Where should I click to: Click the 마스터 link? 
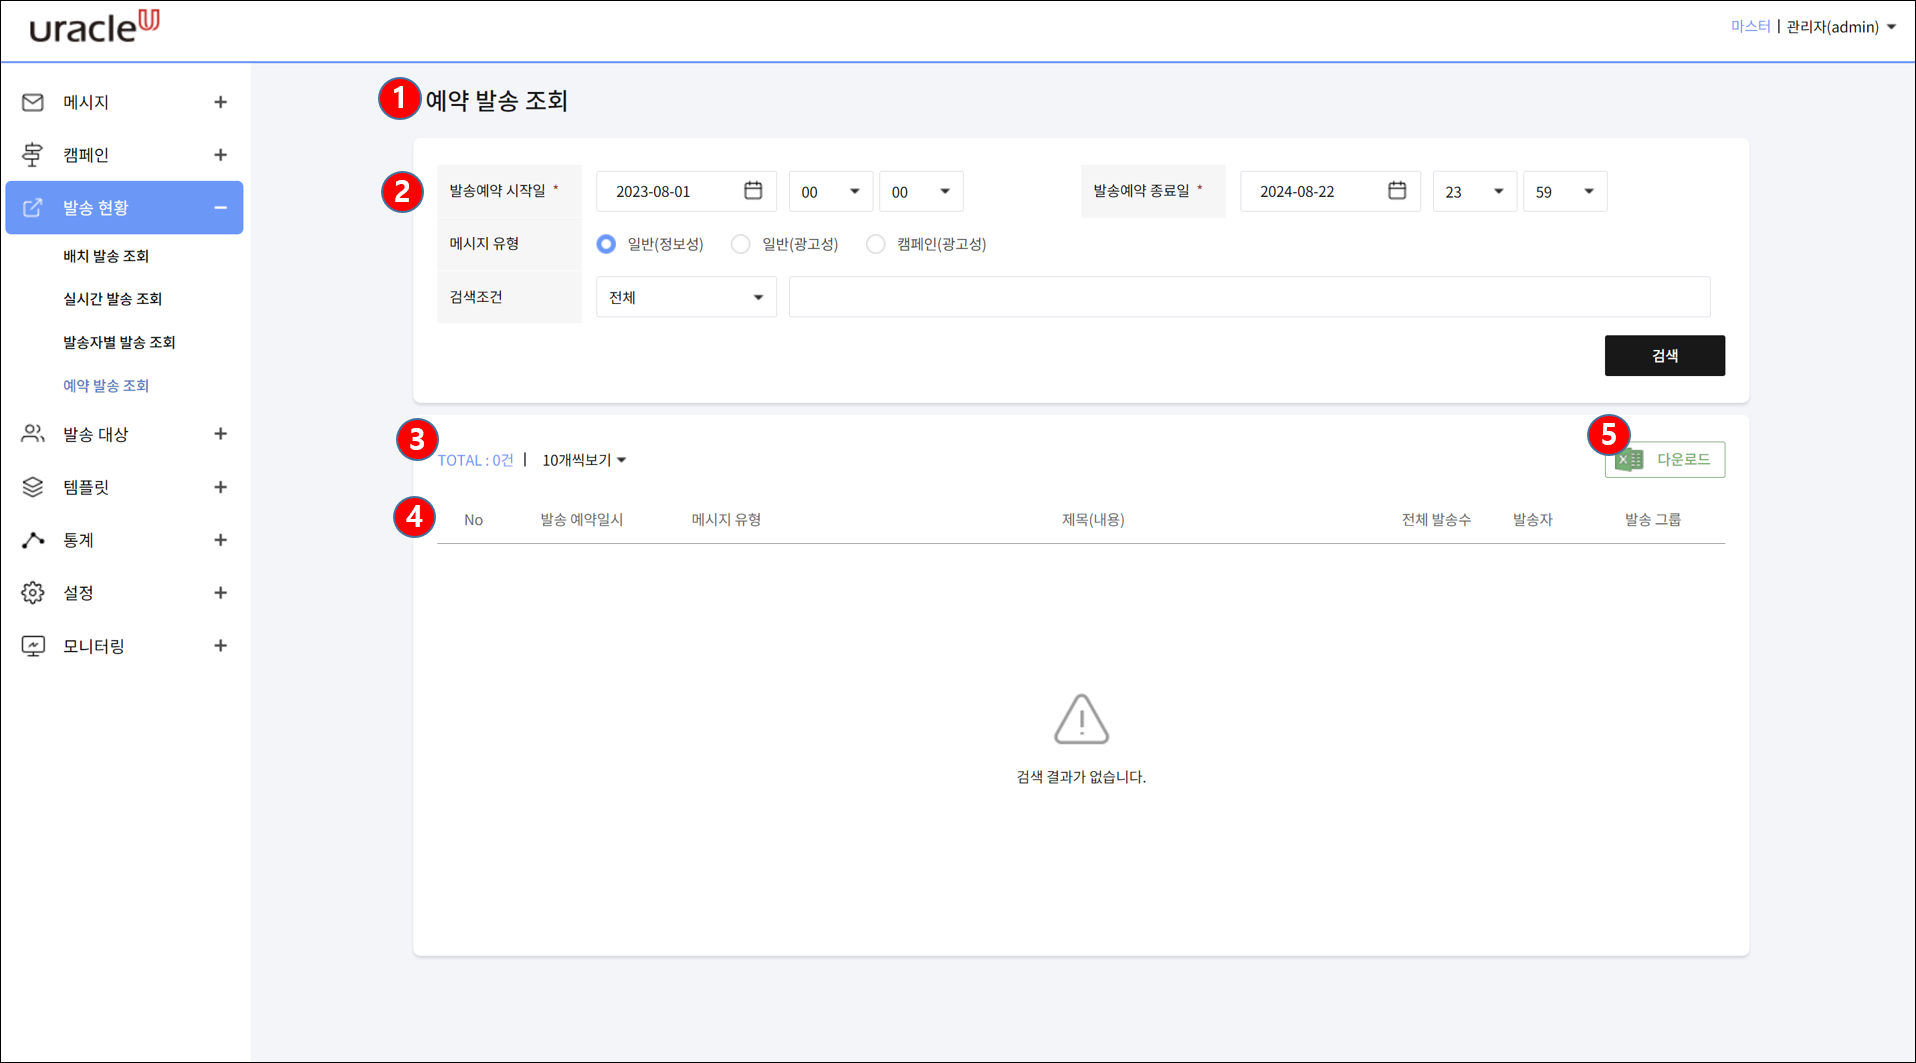coord(1750,27)
